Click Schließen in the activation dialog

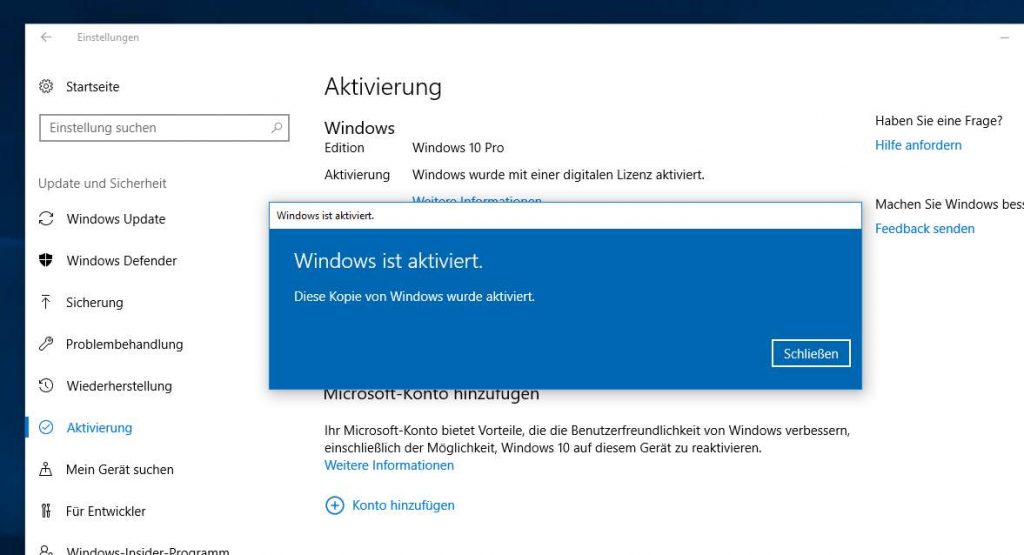(810, 353)
